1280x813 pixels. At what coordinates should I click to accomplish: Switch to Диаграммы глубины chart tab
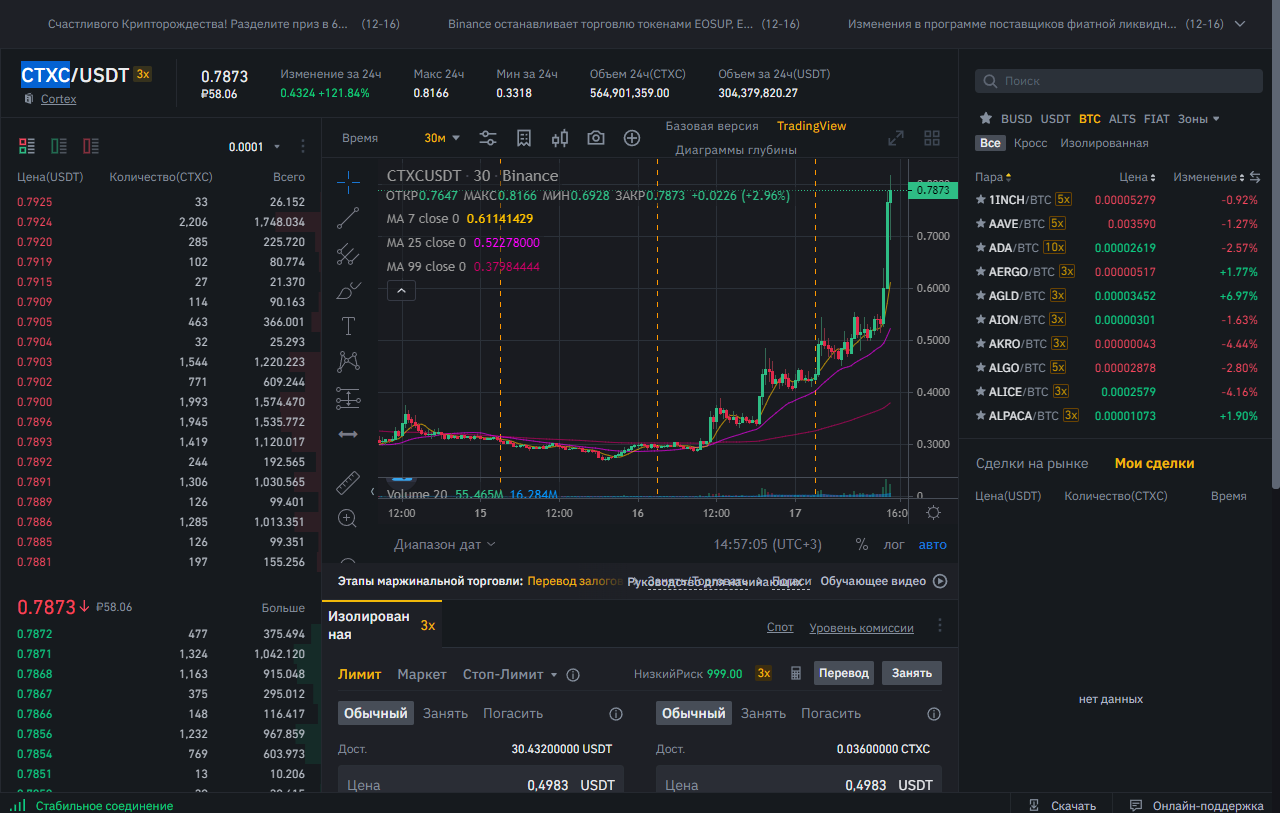[736, 150]
